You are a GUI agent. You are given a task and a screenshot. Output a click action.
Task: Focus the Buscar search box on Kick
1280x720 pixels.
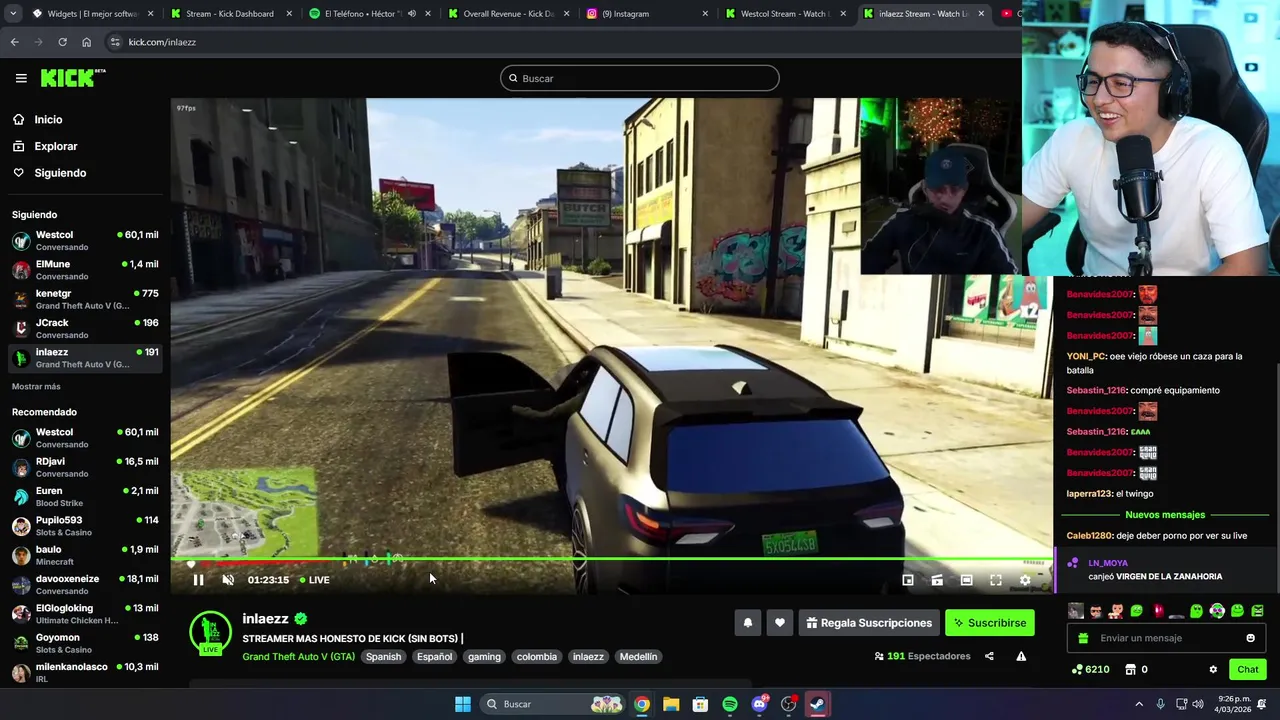(640, 78)
